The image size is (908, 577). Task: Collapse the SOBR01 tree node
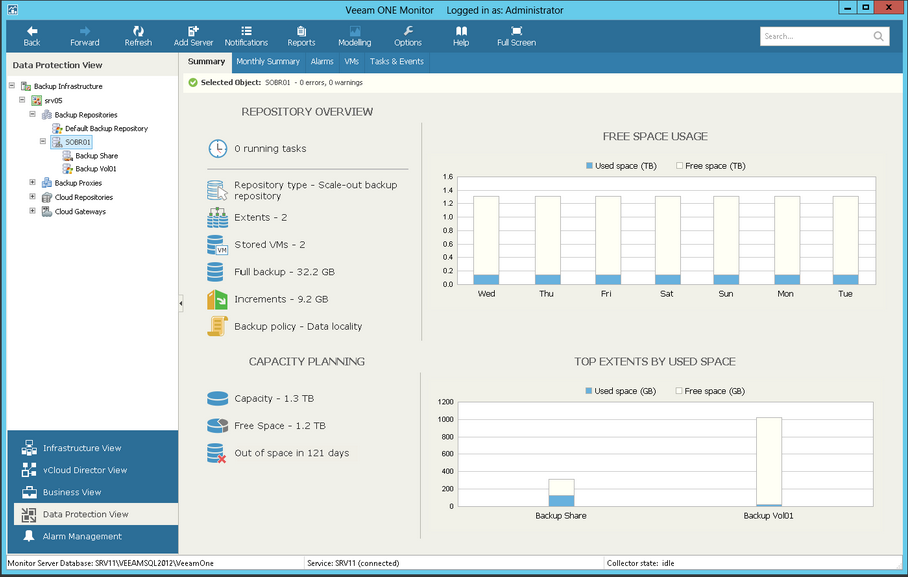pyautogui.click(x=43, y=141)
